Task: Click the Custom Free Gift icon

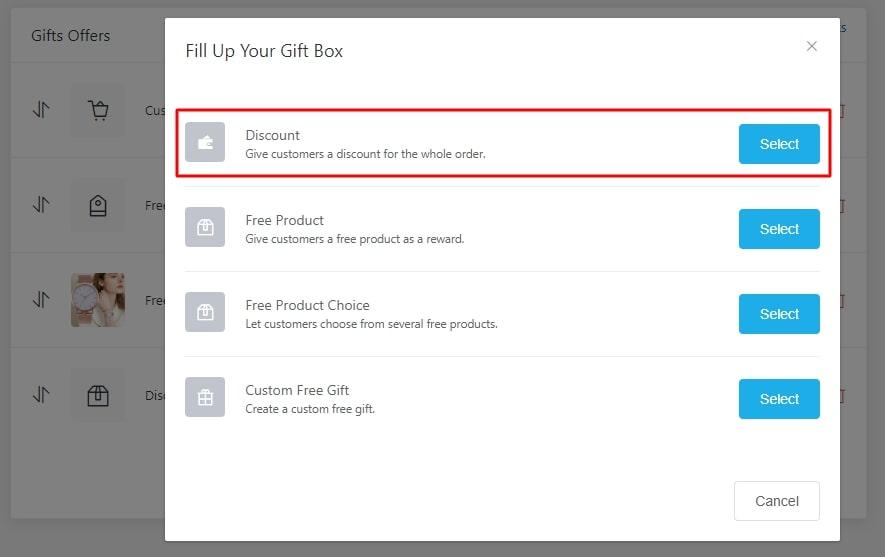Action: 205,397
